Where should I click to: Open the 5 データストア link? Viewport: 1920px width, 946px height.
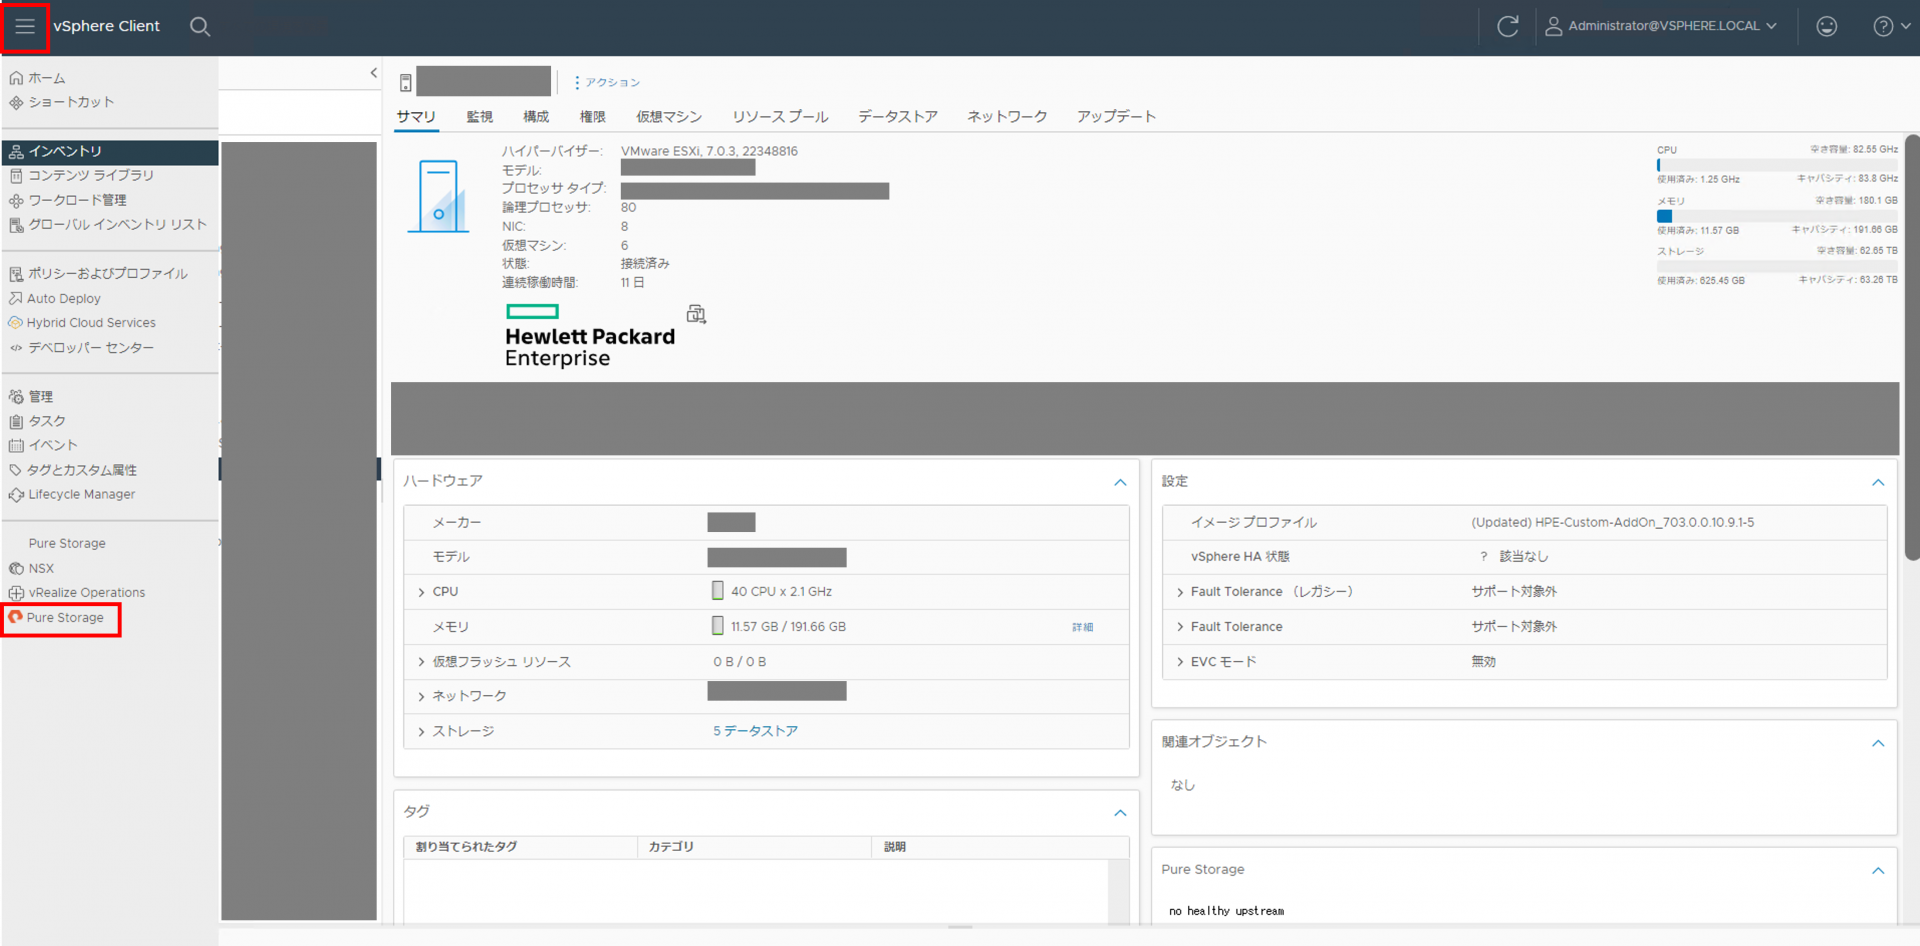755,731
